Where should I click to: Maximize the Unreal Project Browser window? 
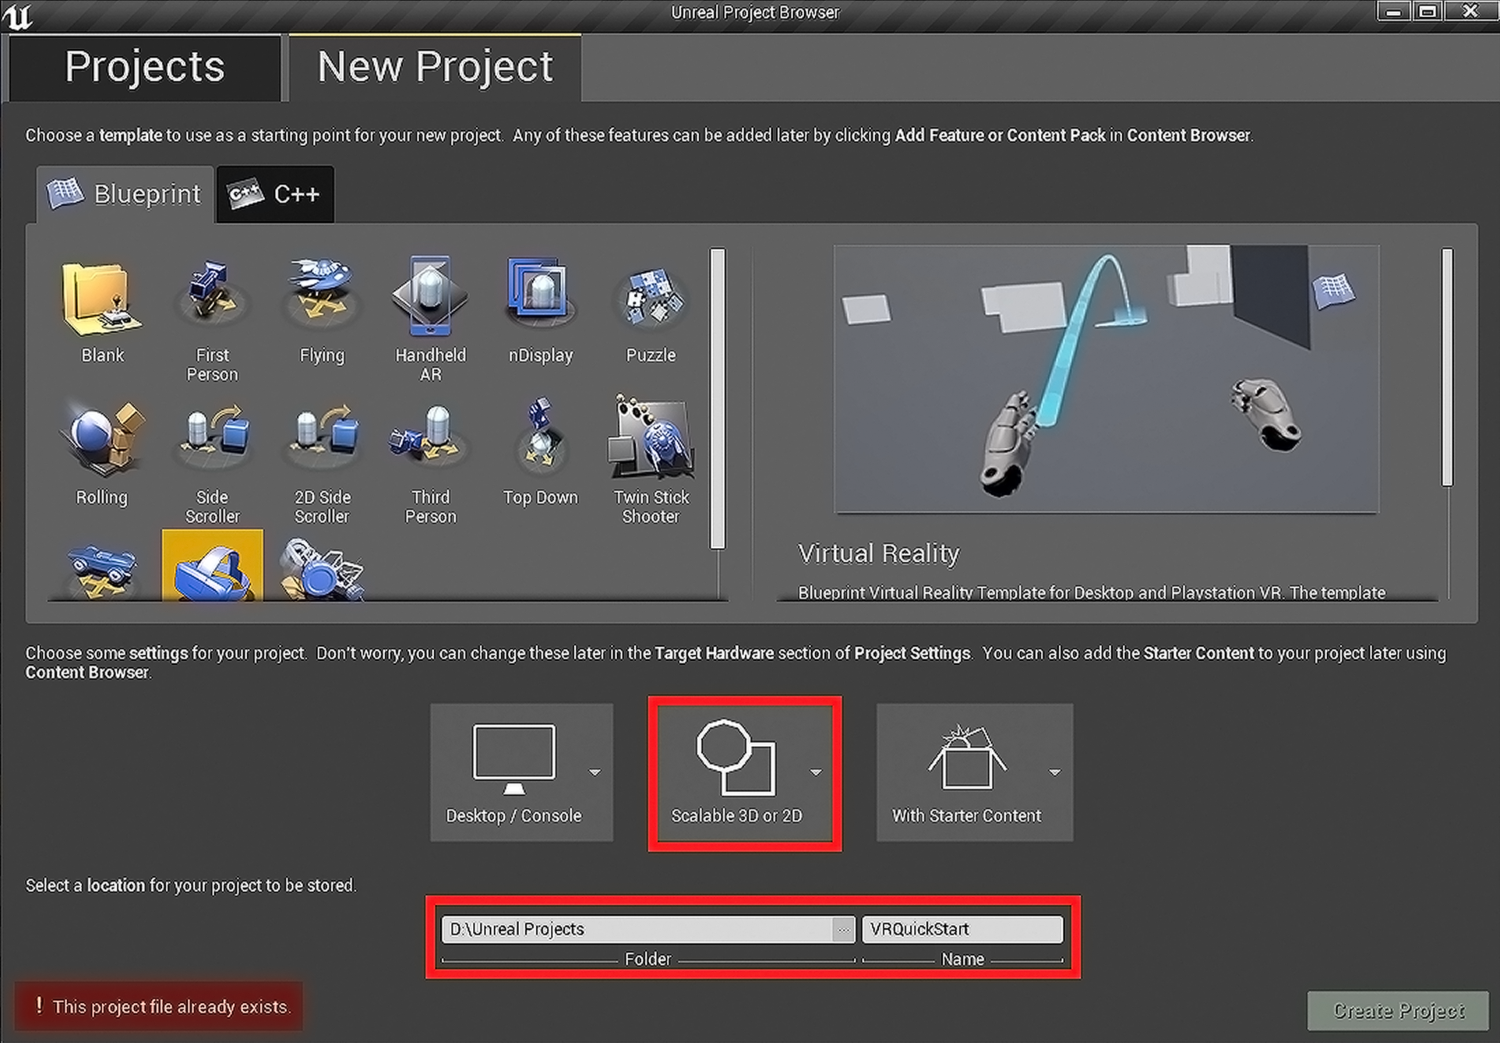(1428, 11)
